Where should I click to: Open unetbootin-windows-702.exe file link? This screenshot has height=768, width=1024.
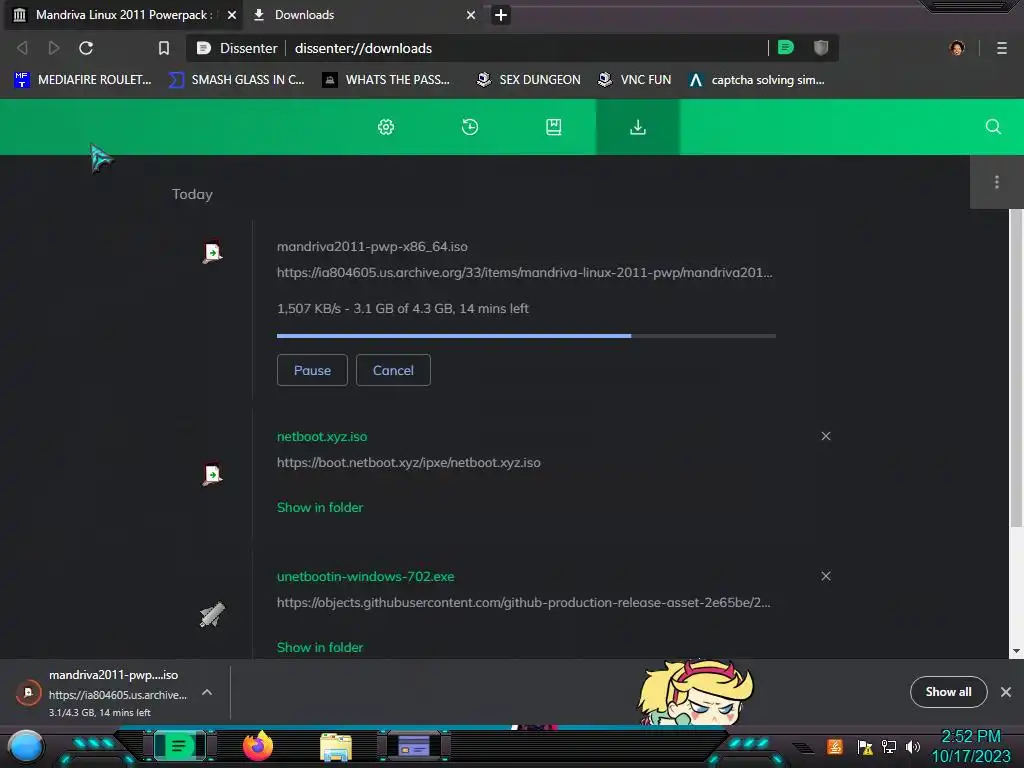pyautogui.click(x=366, y=577)
